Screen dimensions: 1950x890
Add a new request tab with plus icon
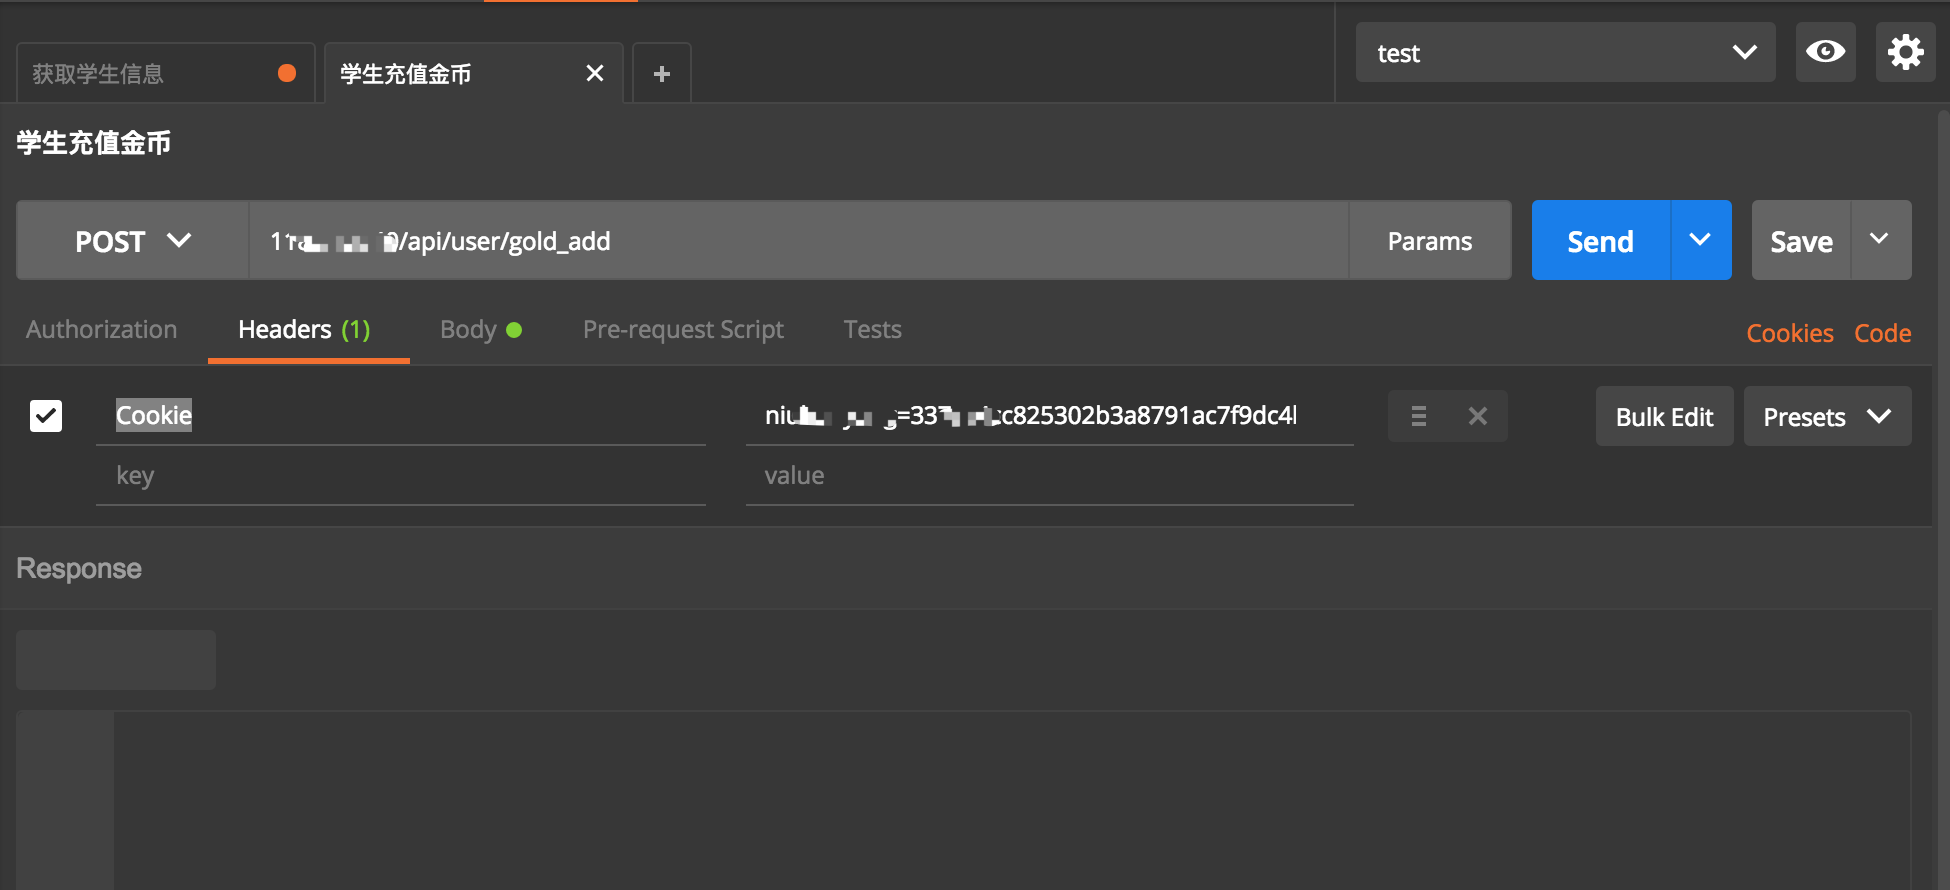click(661, 74)
